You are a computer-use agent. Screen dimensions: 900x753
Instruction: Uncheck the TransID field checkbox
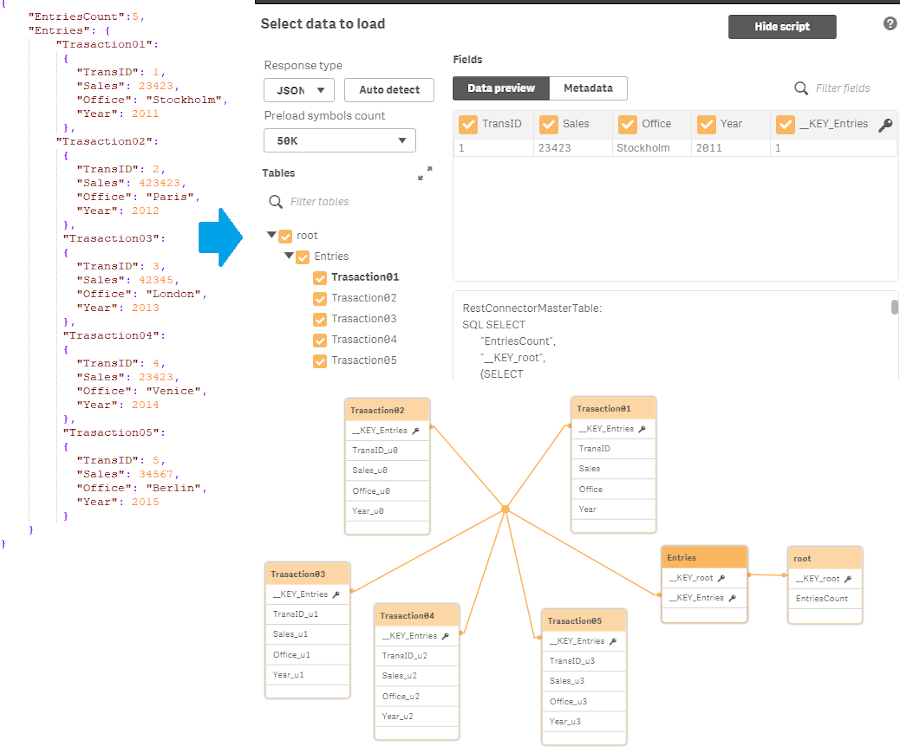tap(467, 124)
